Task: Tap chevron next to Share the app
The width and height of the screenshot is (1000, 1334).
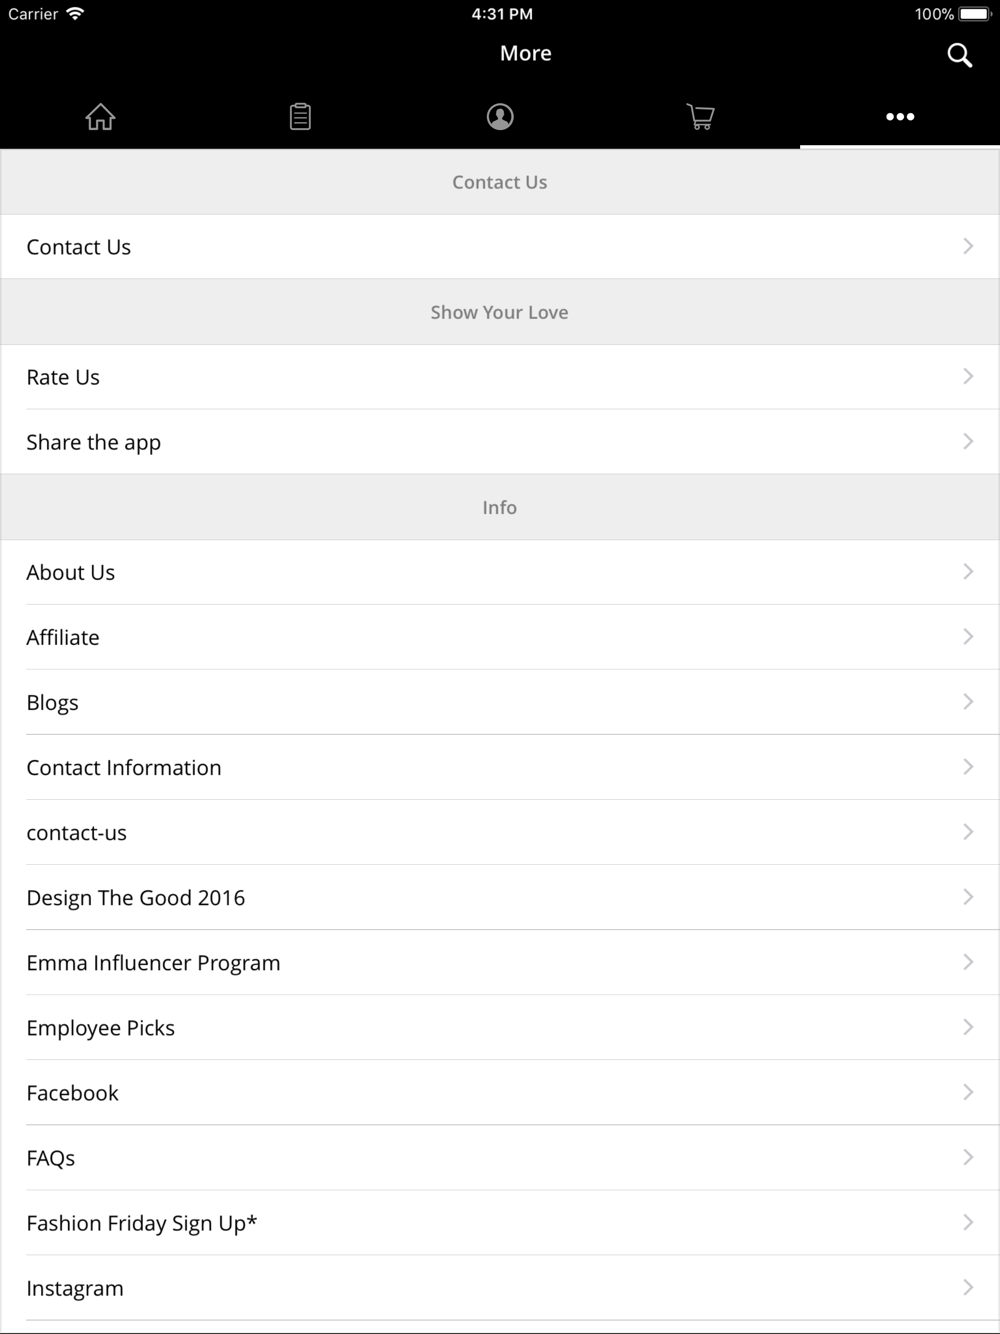Action: [x=968, y=441]
